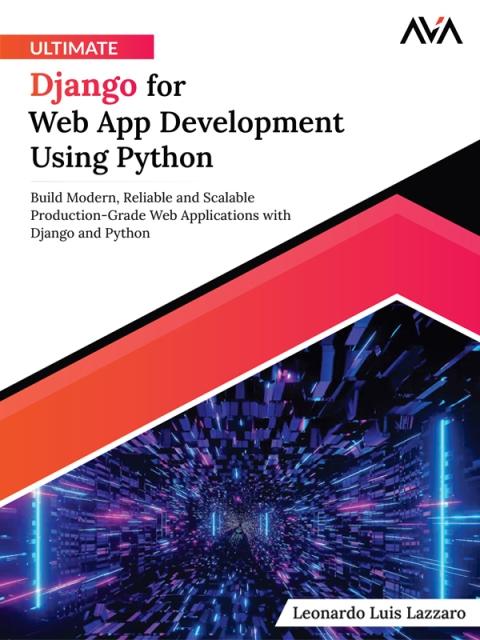Select subtitle line "Build Modern, Reliable and Scalable"
Viewport: 480px width, 640px height.
pos(142,198)
